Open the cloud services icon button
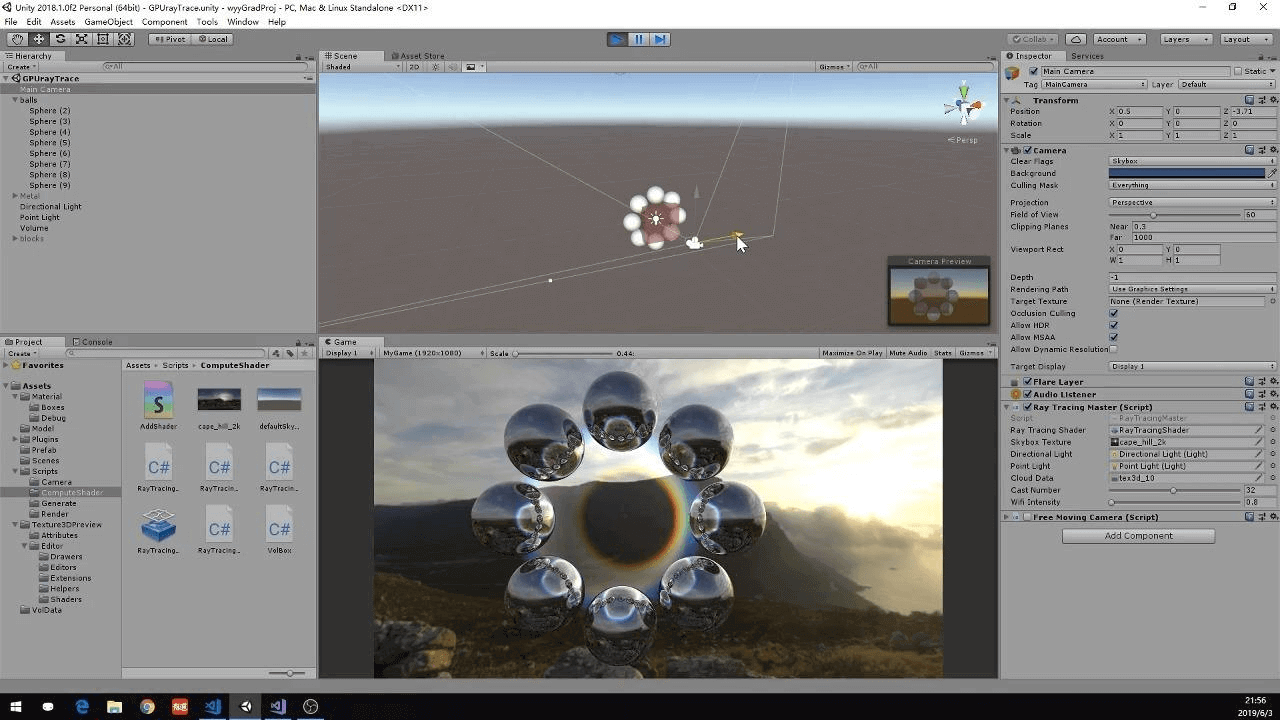The width and height of the screenshot is (1280, 720). tap(1075, 39)
